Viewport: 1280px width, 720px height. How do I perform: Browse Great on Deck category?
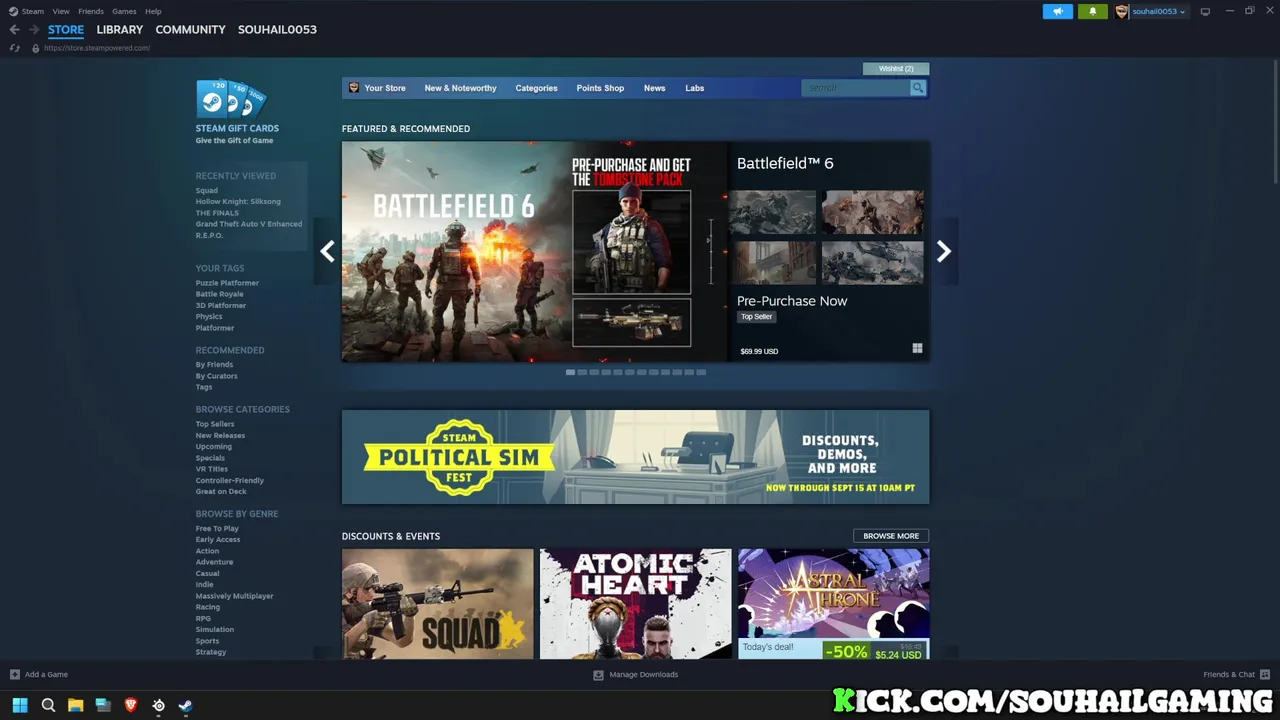click(x=221, y=492)
